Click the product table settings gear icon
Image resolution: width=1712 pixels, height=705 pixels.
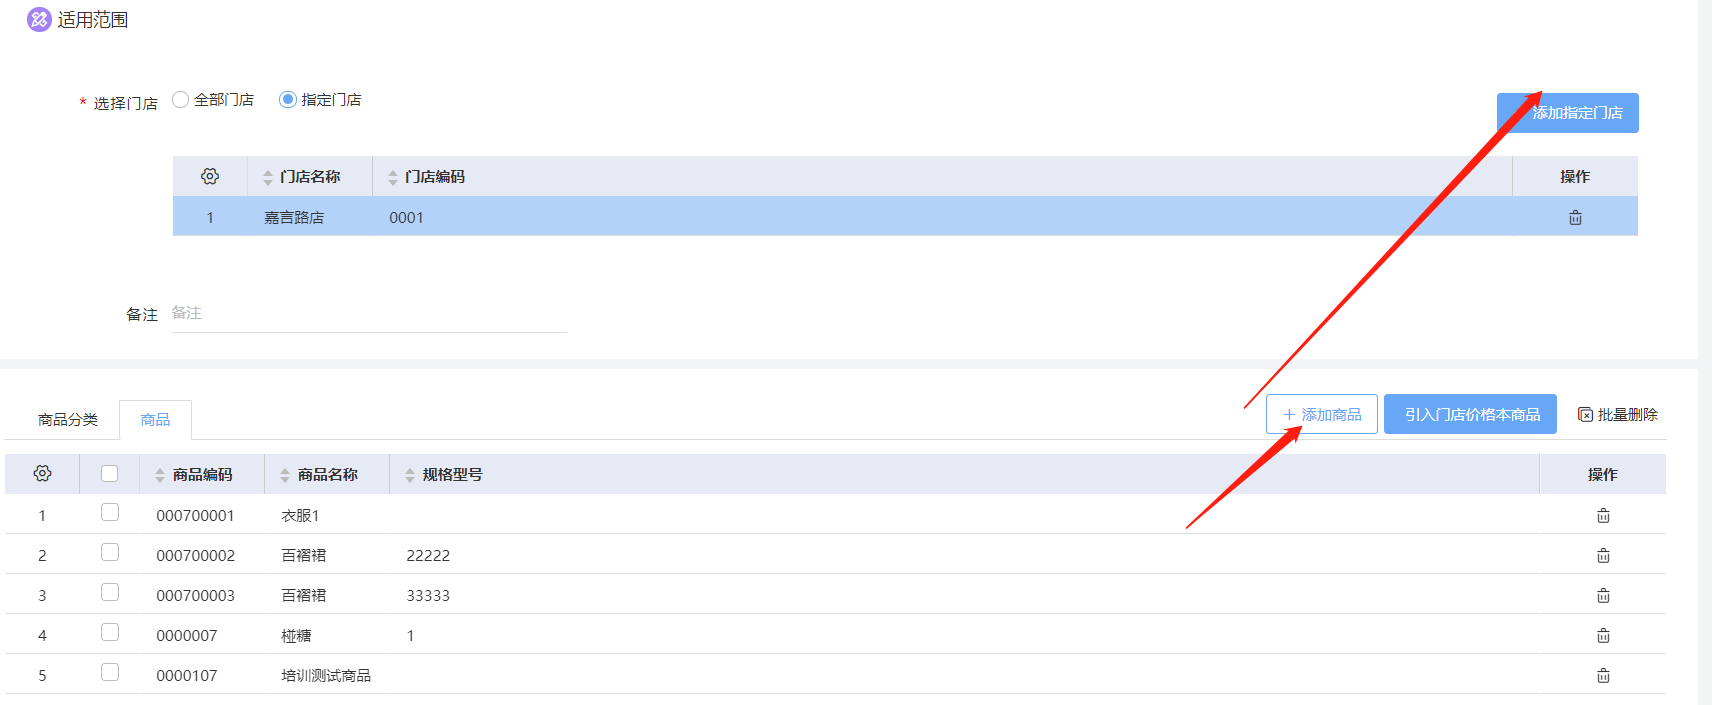[x=42, y=473]
